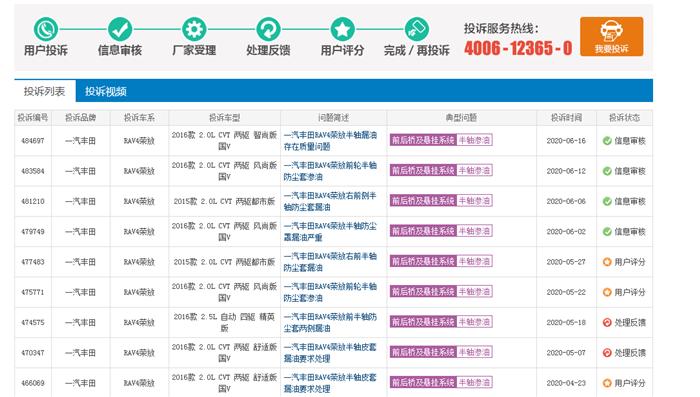This screenshot has height=397, width=700.
Task: Open problem summary link in row 475771
Action: coord(330,293)
